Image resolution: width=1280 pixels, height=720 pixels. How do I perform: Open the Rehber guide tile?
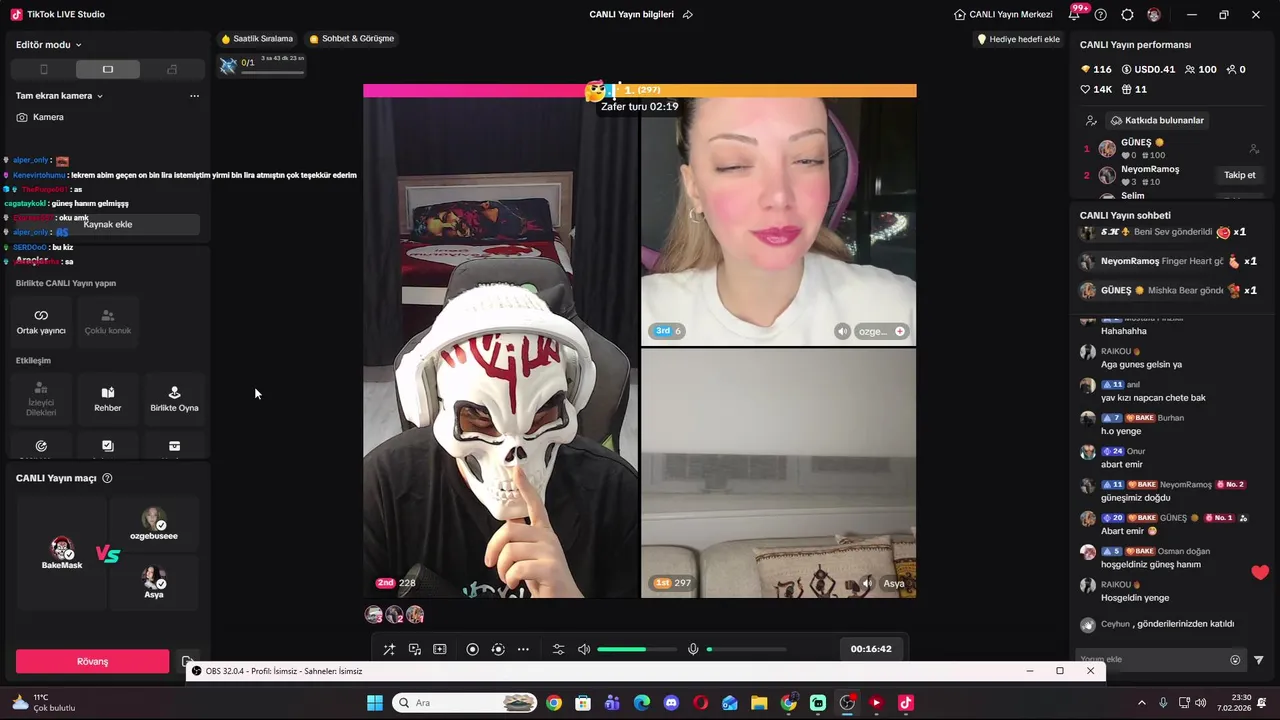pos(108,398)
